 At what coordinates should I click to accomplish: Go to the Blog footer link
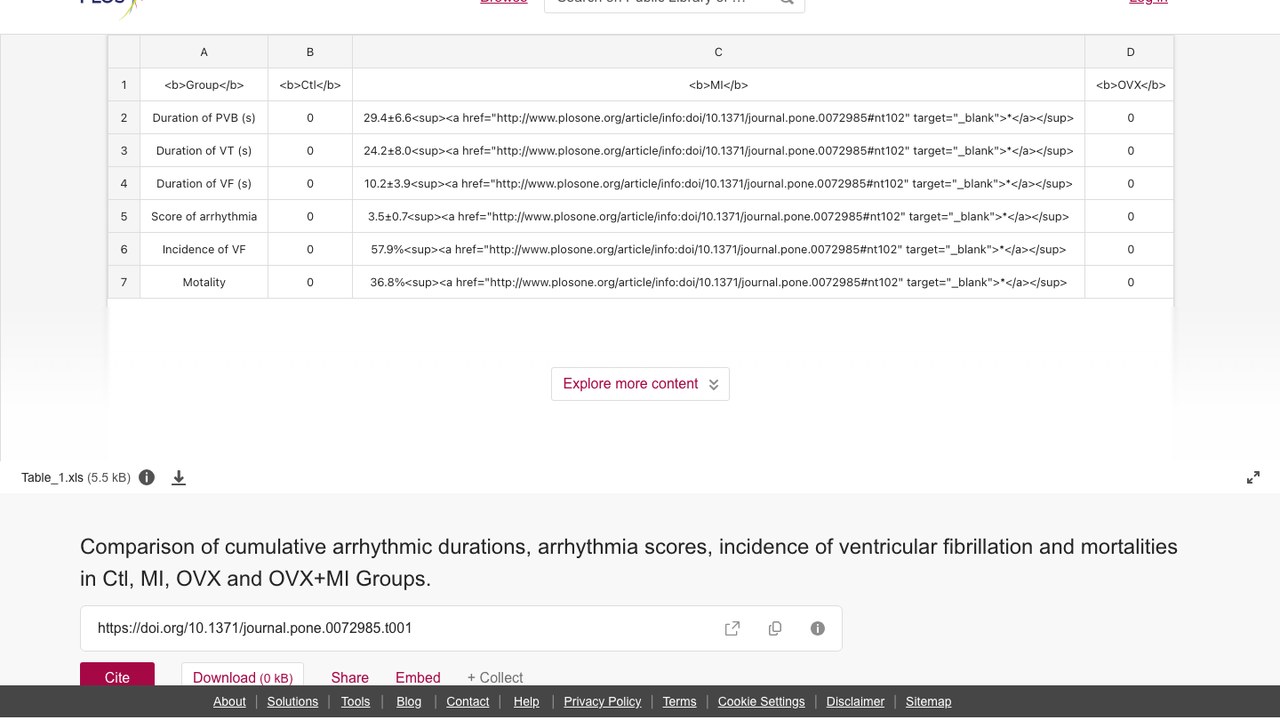(x=409, y=701)
